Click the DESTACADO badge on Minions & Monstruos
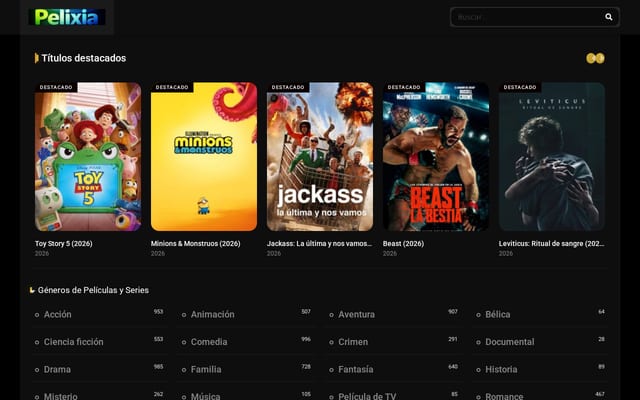Image resolution: width=640 pixels, height=400 pixels. 172,87
